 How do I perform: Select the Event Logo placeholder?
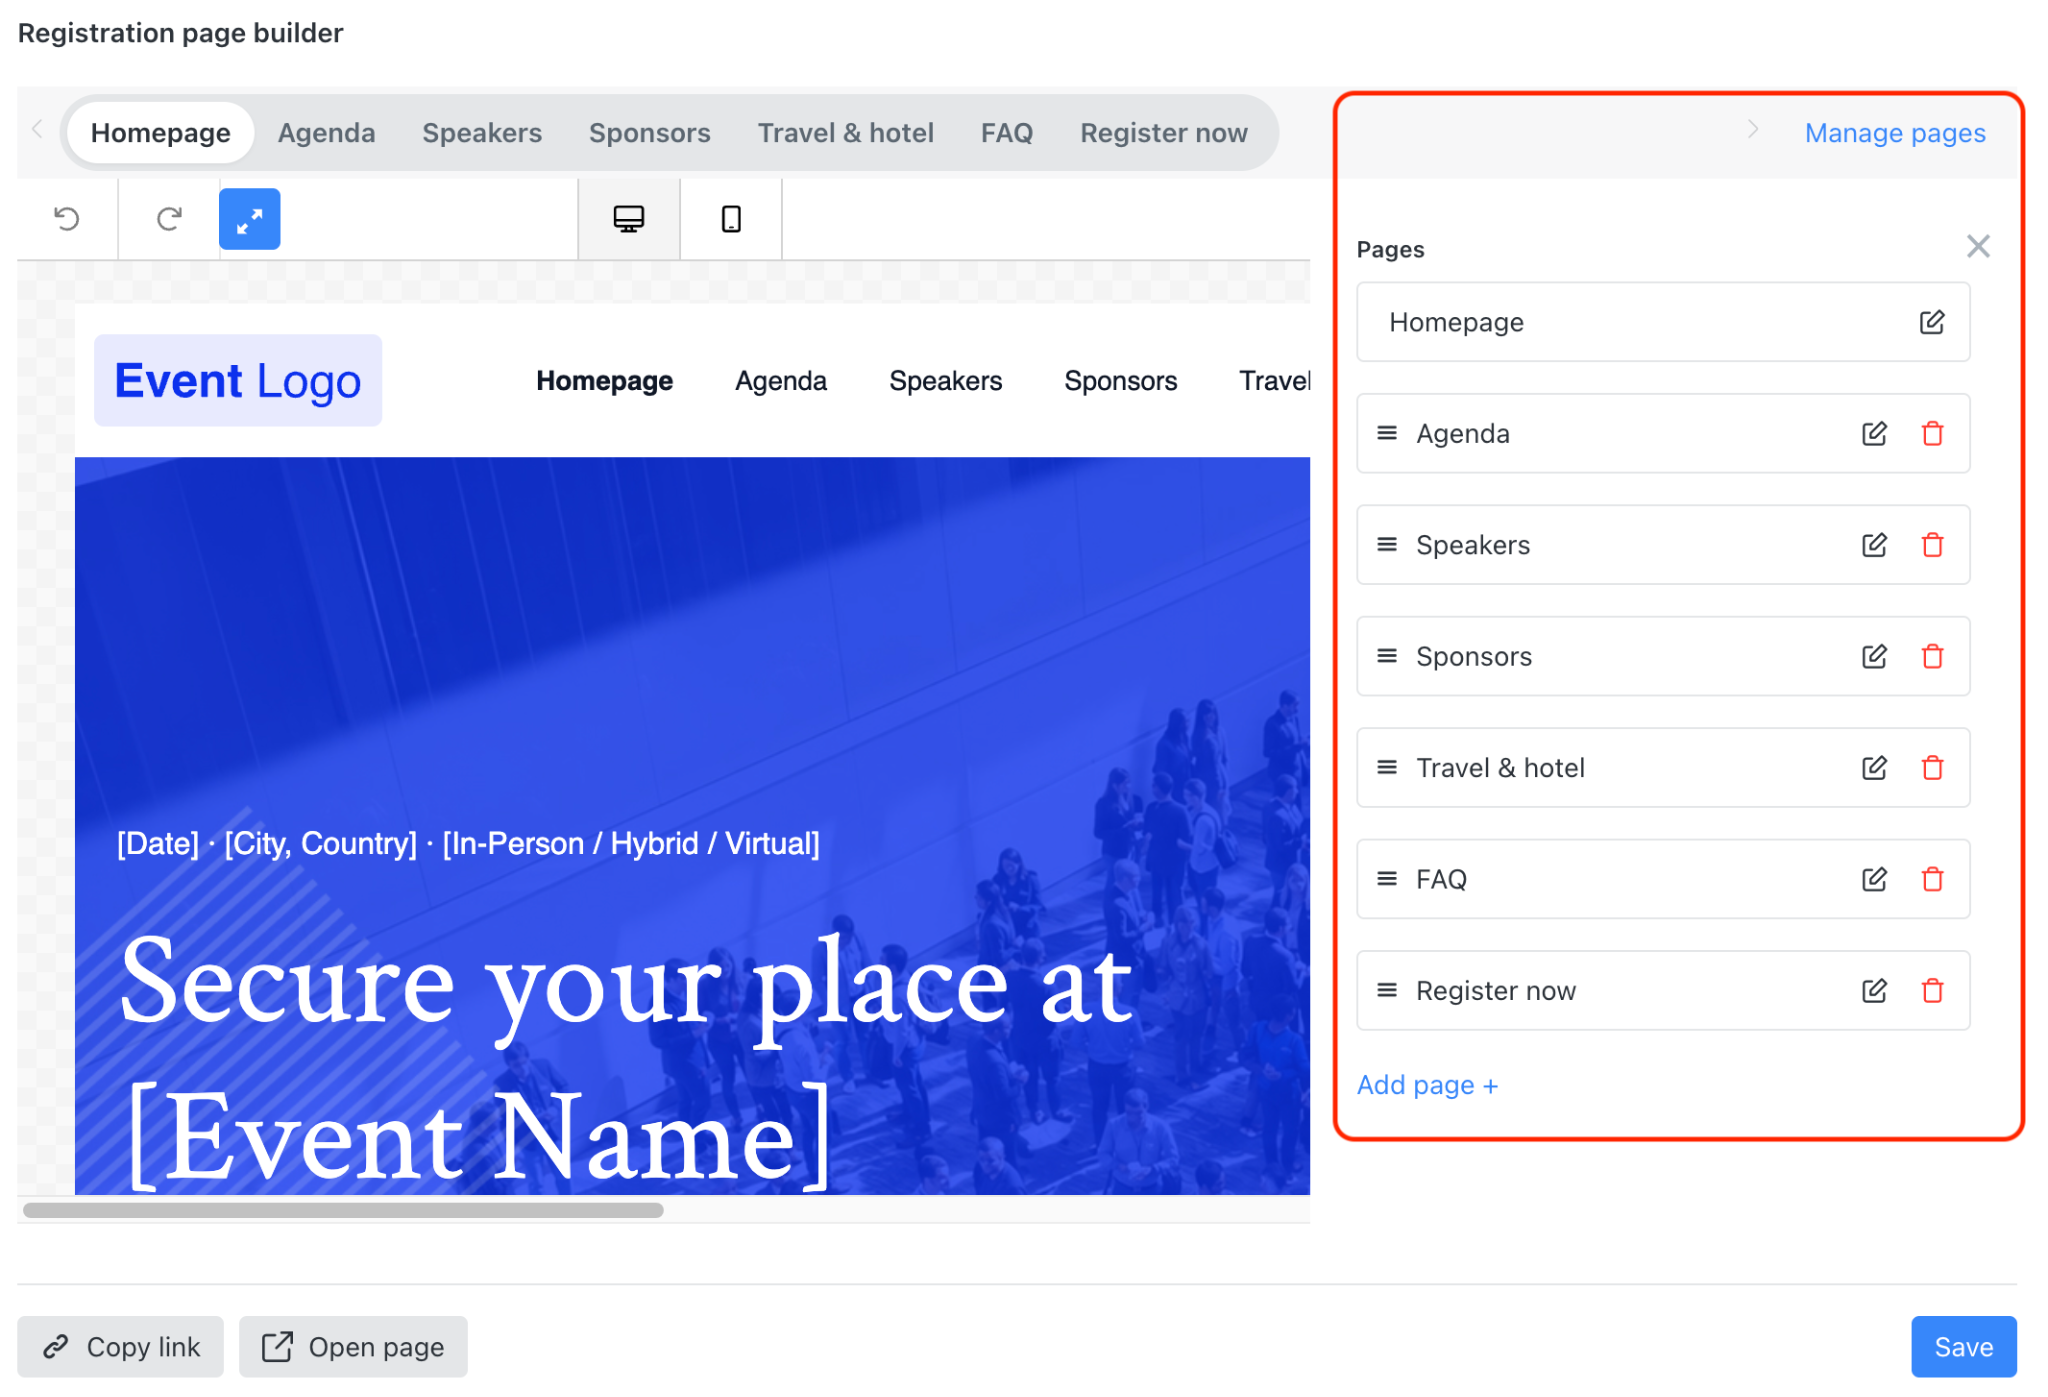click(238, 381)
